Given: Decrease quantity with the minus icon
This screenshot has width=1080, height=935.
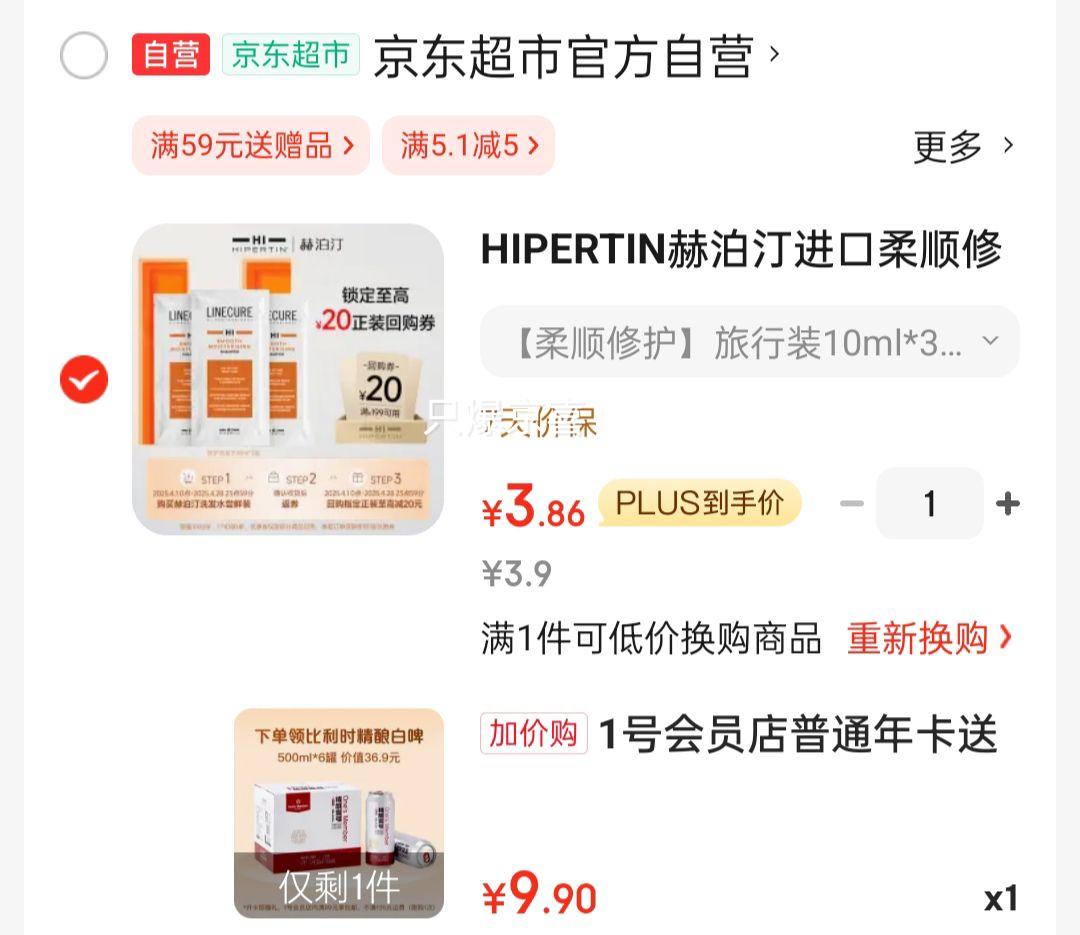Looking at the screenshot, I should (x=851, y=504).
